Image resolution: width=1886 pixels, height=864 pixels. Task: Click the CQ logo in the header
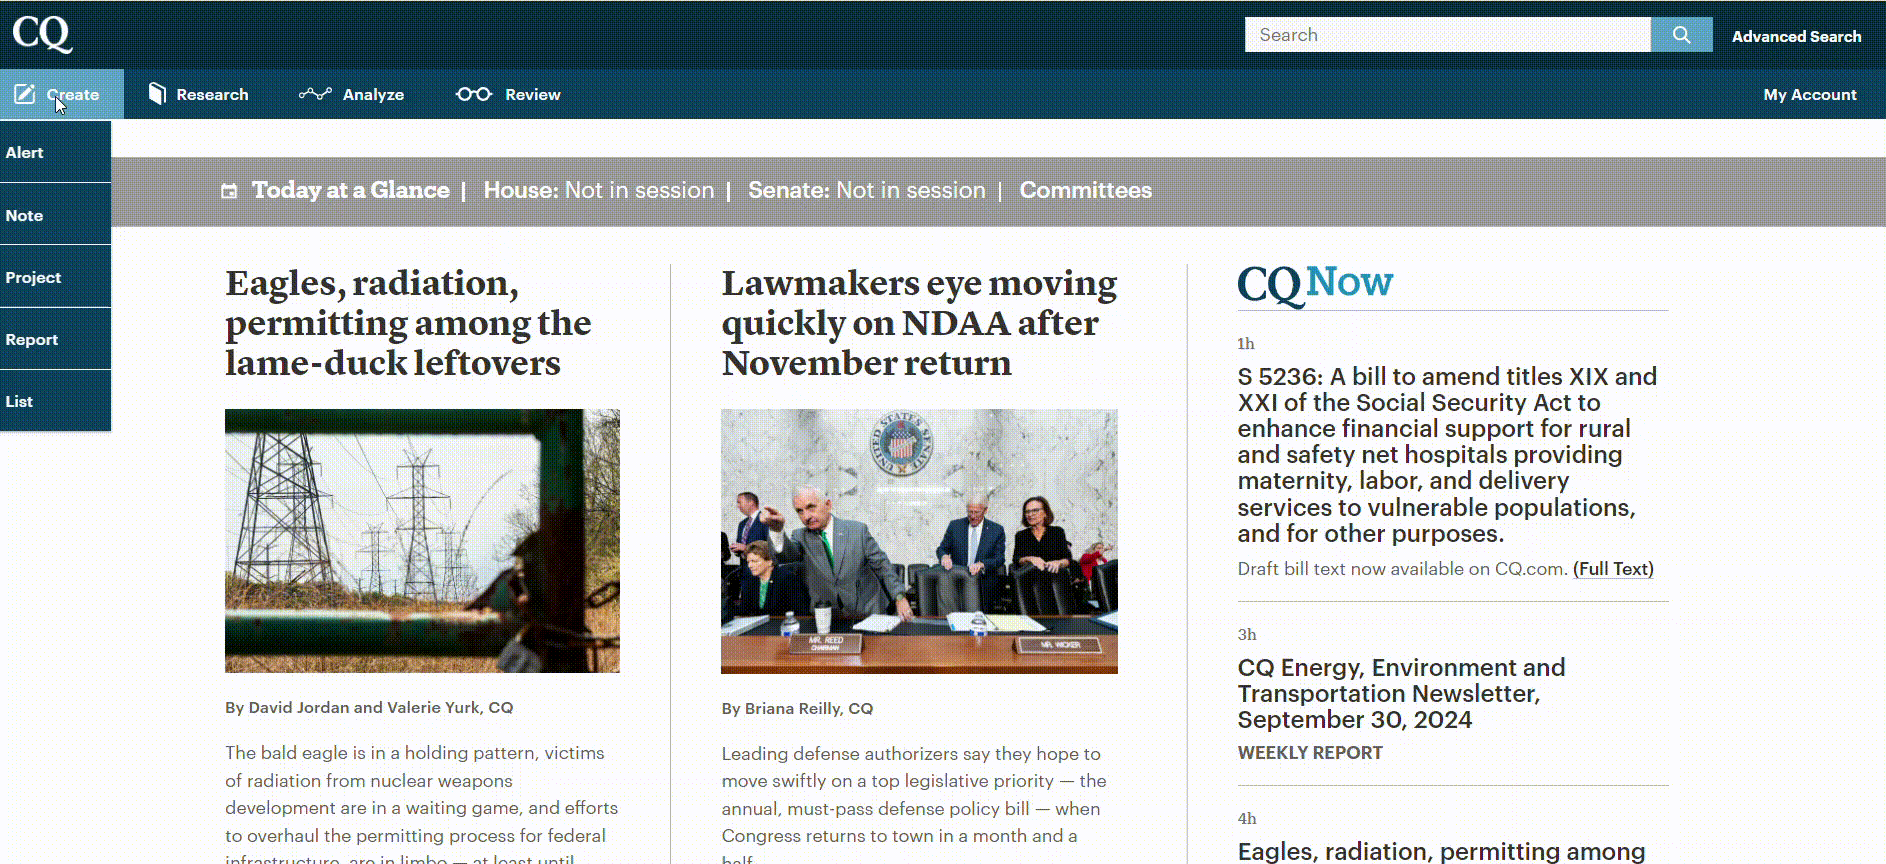(42, 33)
